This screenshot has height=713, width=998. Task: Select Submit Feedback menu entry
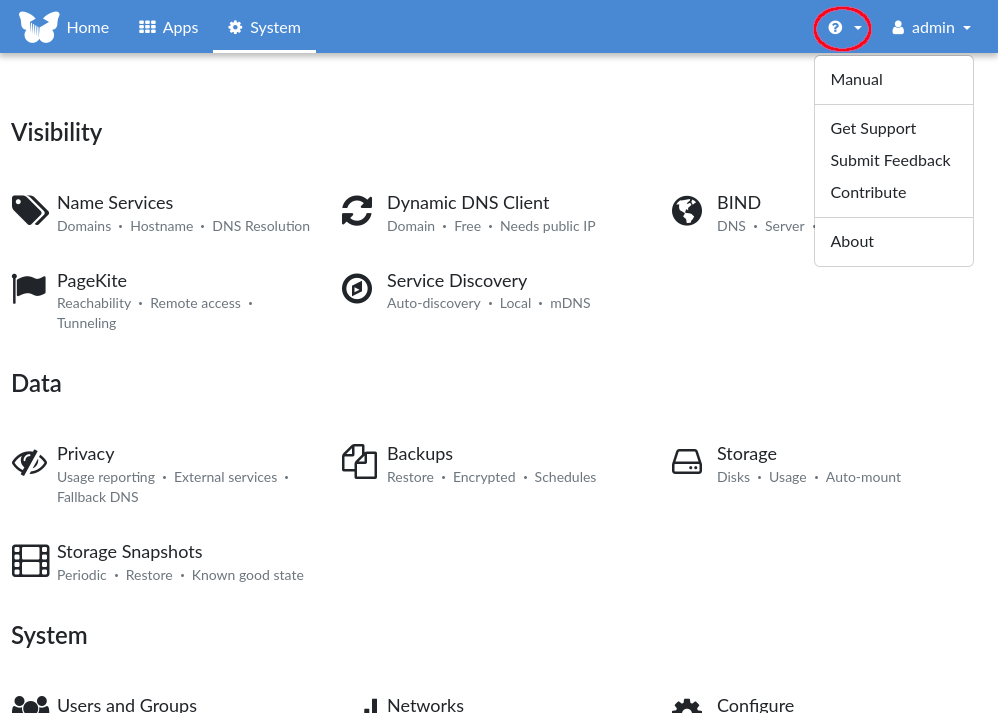pyautogui.click(x=890, y=161)
